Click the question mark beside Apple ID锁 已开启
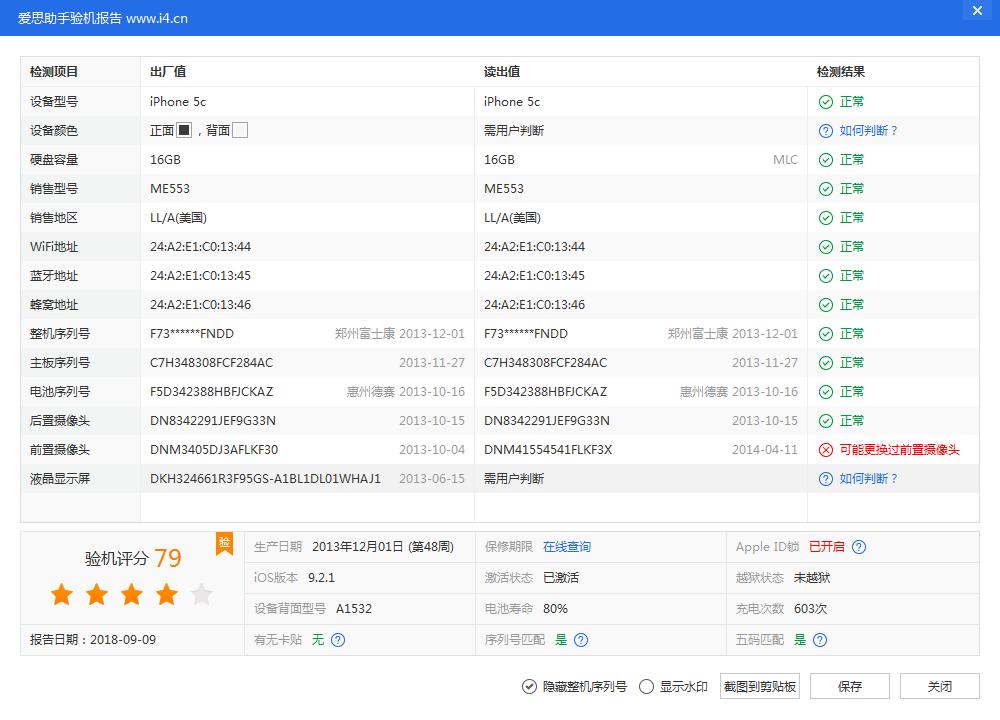Viewport: 1000px width, 720px height. pyautogui.click(x=859, y=547)
